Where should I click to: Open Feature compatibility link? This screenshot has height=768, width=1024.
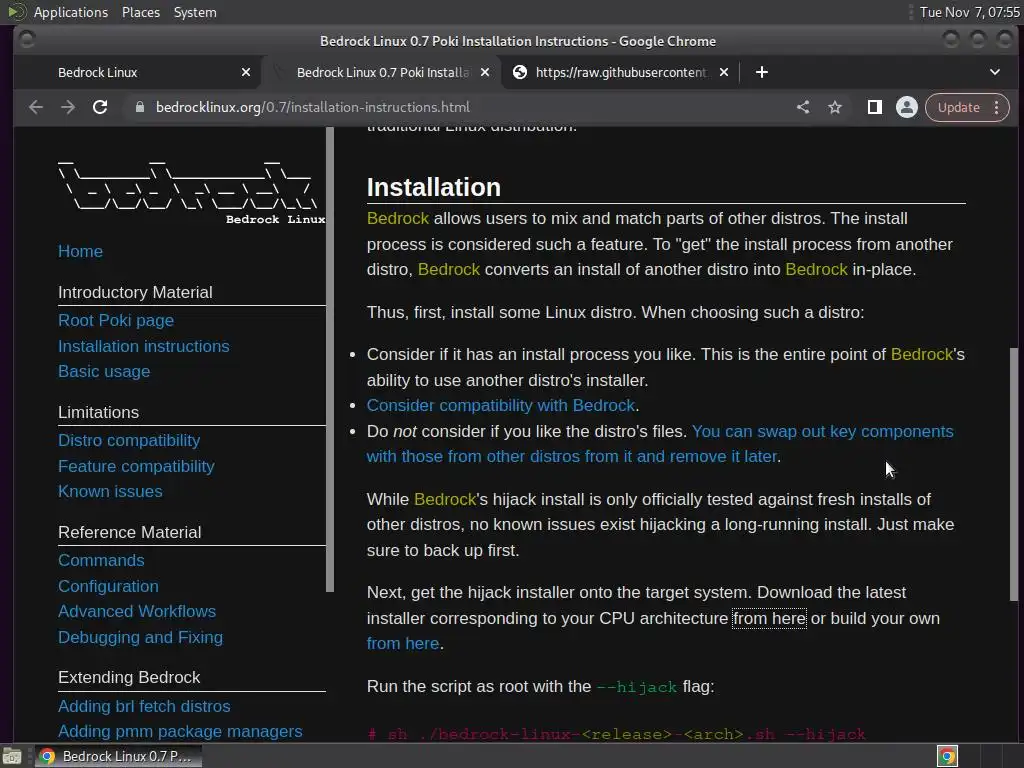pos(136,466)
